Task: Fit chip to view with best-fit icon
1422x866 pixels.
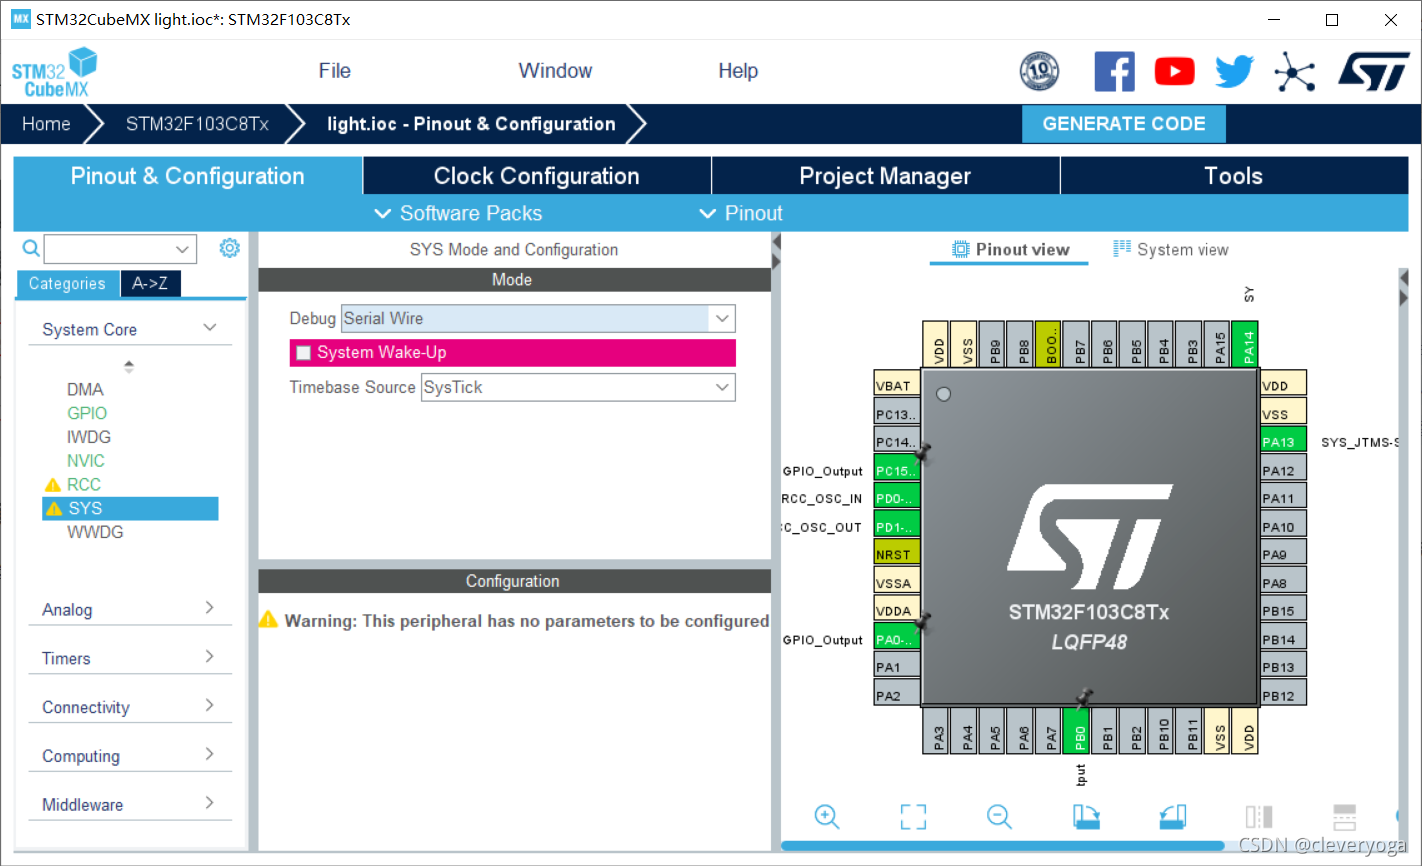Action: click(x=913, y=816)
